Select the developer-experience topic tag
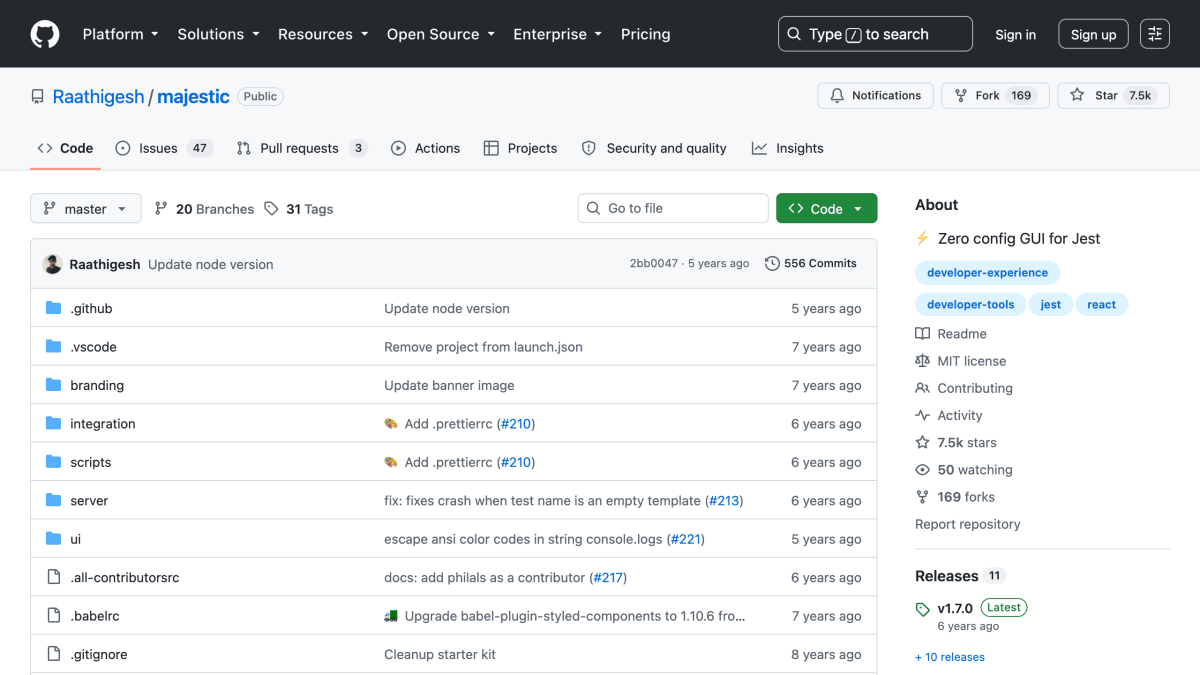Viewport: 1200px width, 675px height. (x=988, y=273)
